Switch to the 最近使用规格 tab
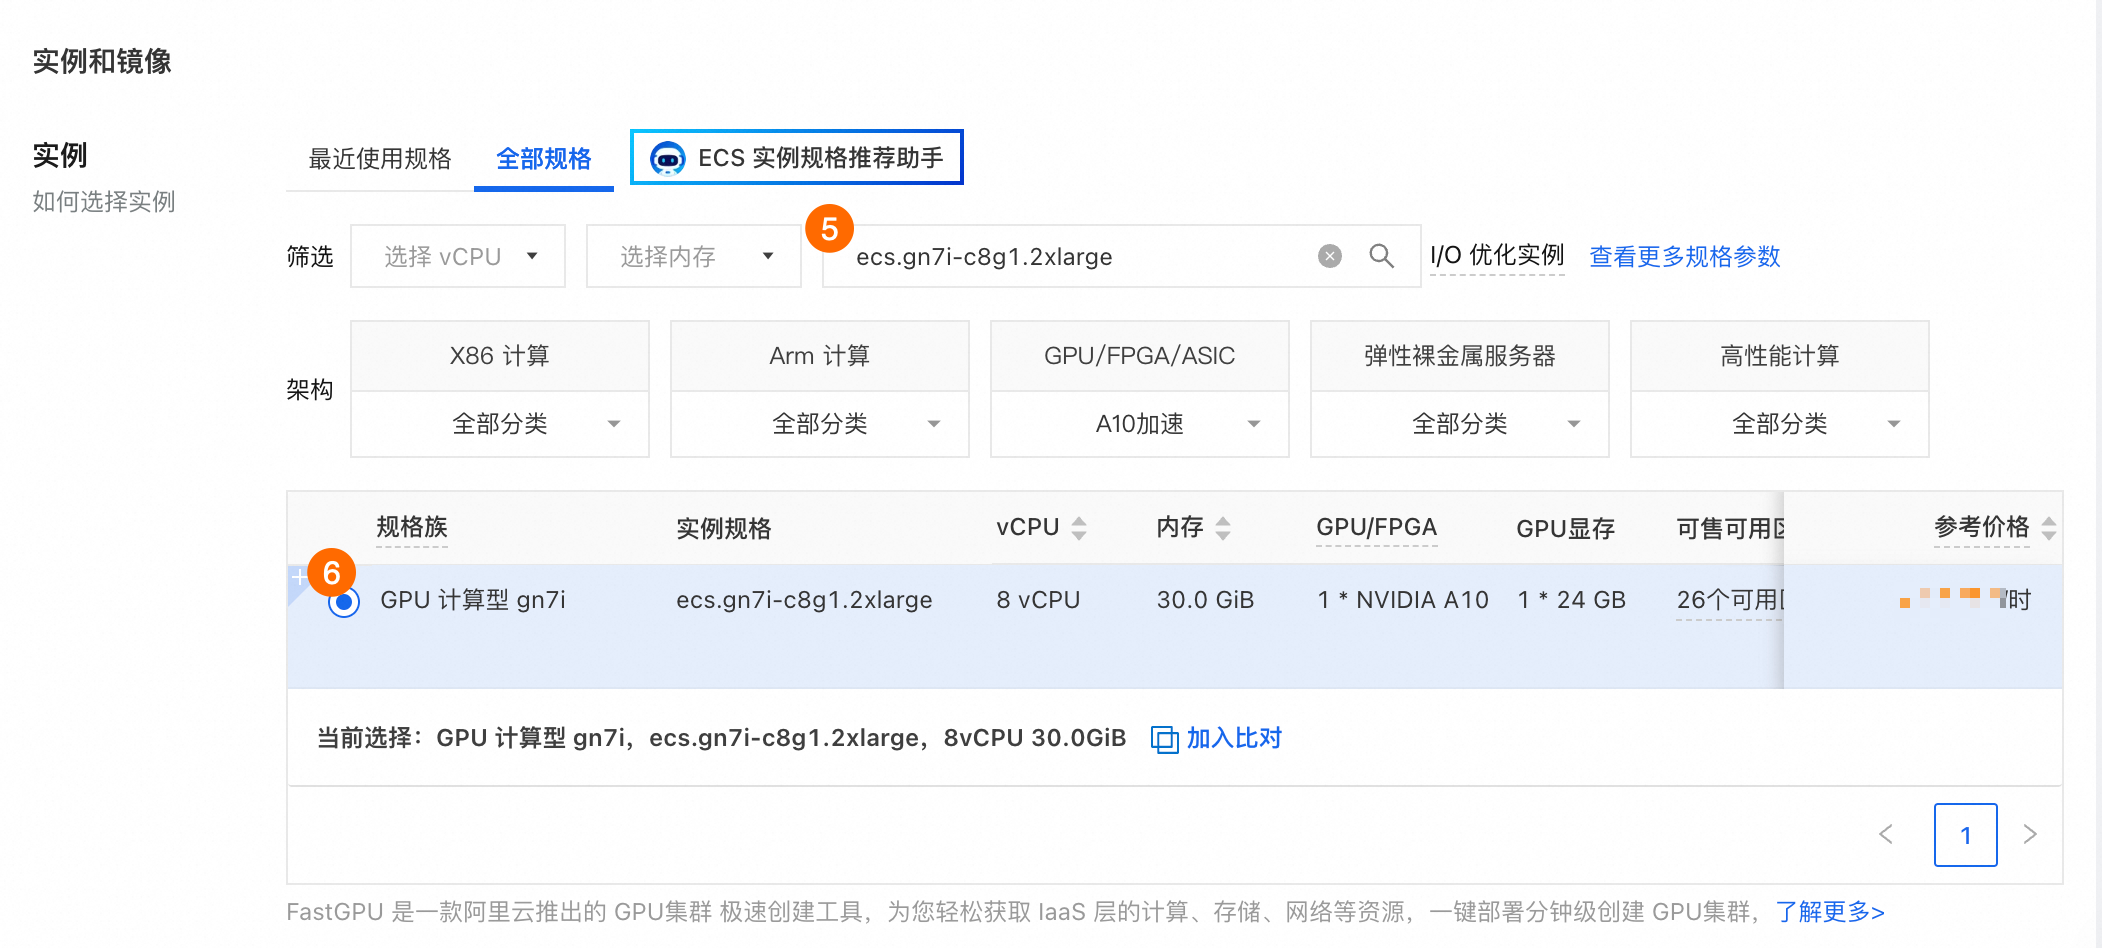The image size is (2102, 948). tap(380, 159)
